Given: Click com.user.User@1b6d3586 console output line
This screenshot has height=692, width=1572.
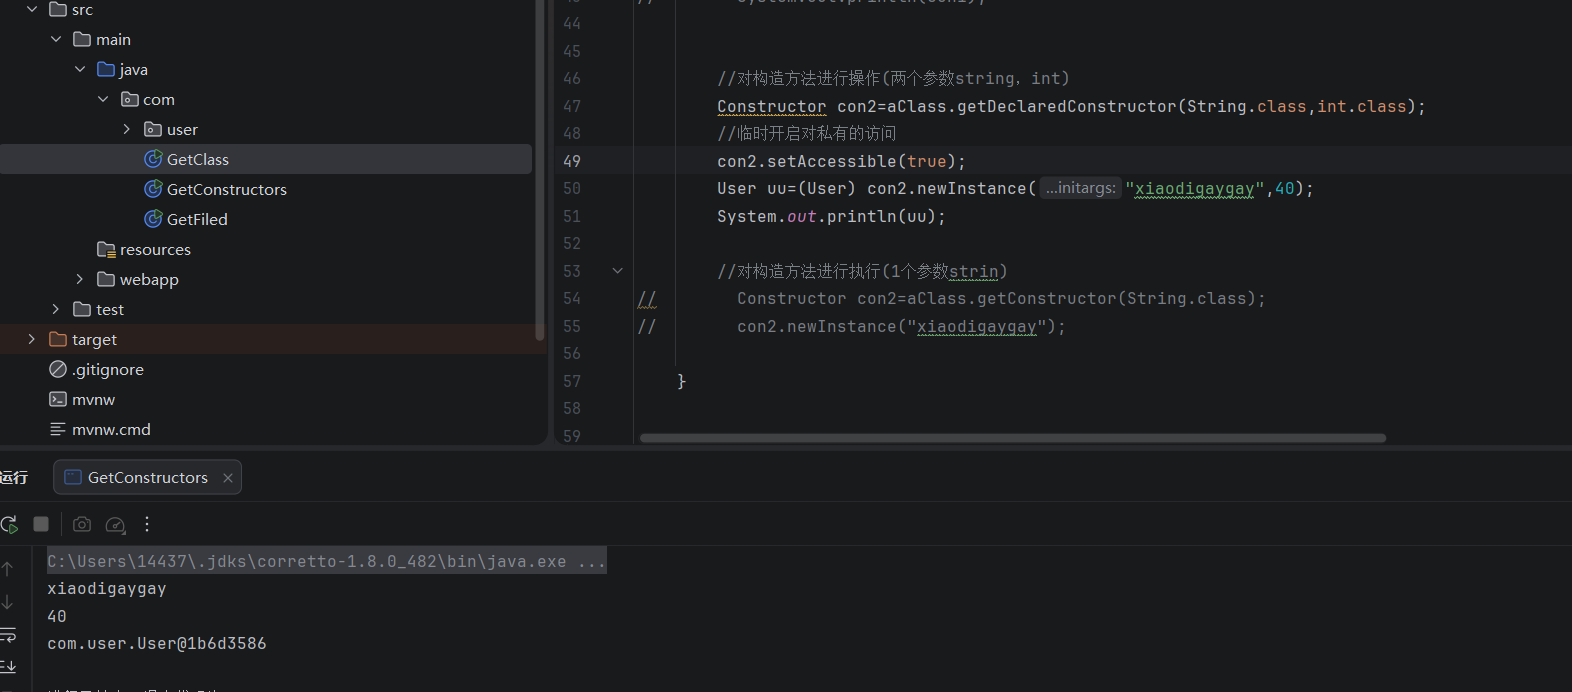Looking at the screenshot, I should [157, 644].
